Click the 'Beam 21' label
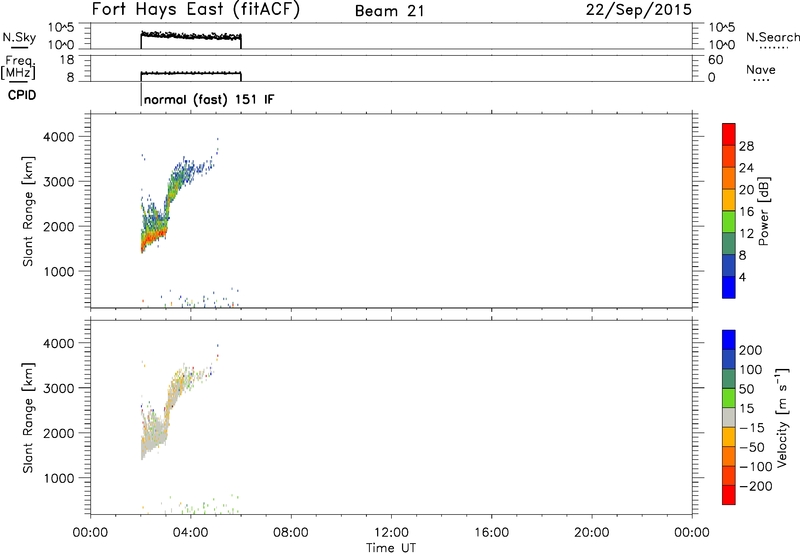800x554 pixels. click(x=389, y=11)
